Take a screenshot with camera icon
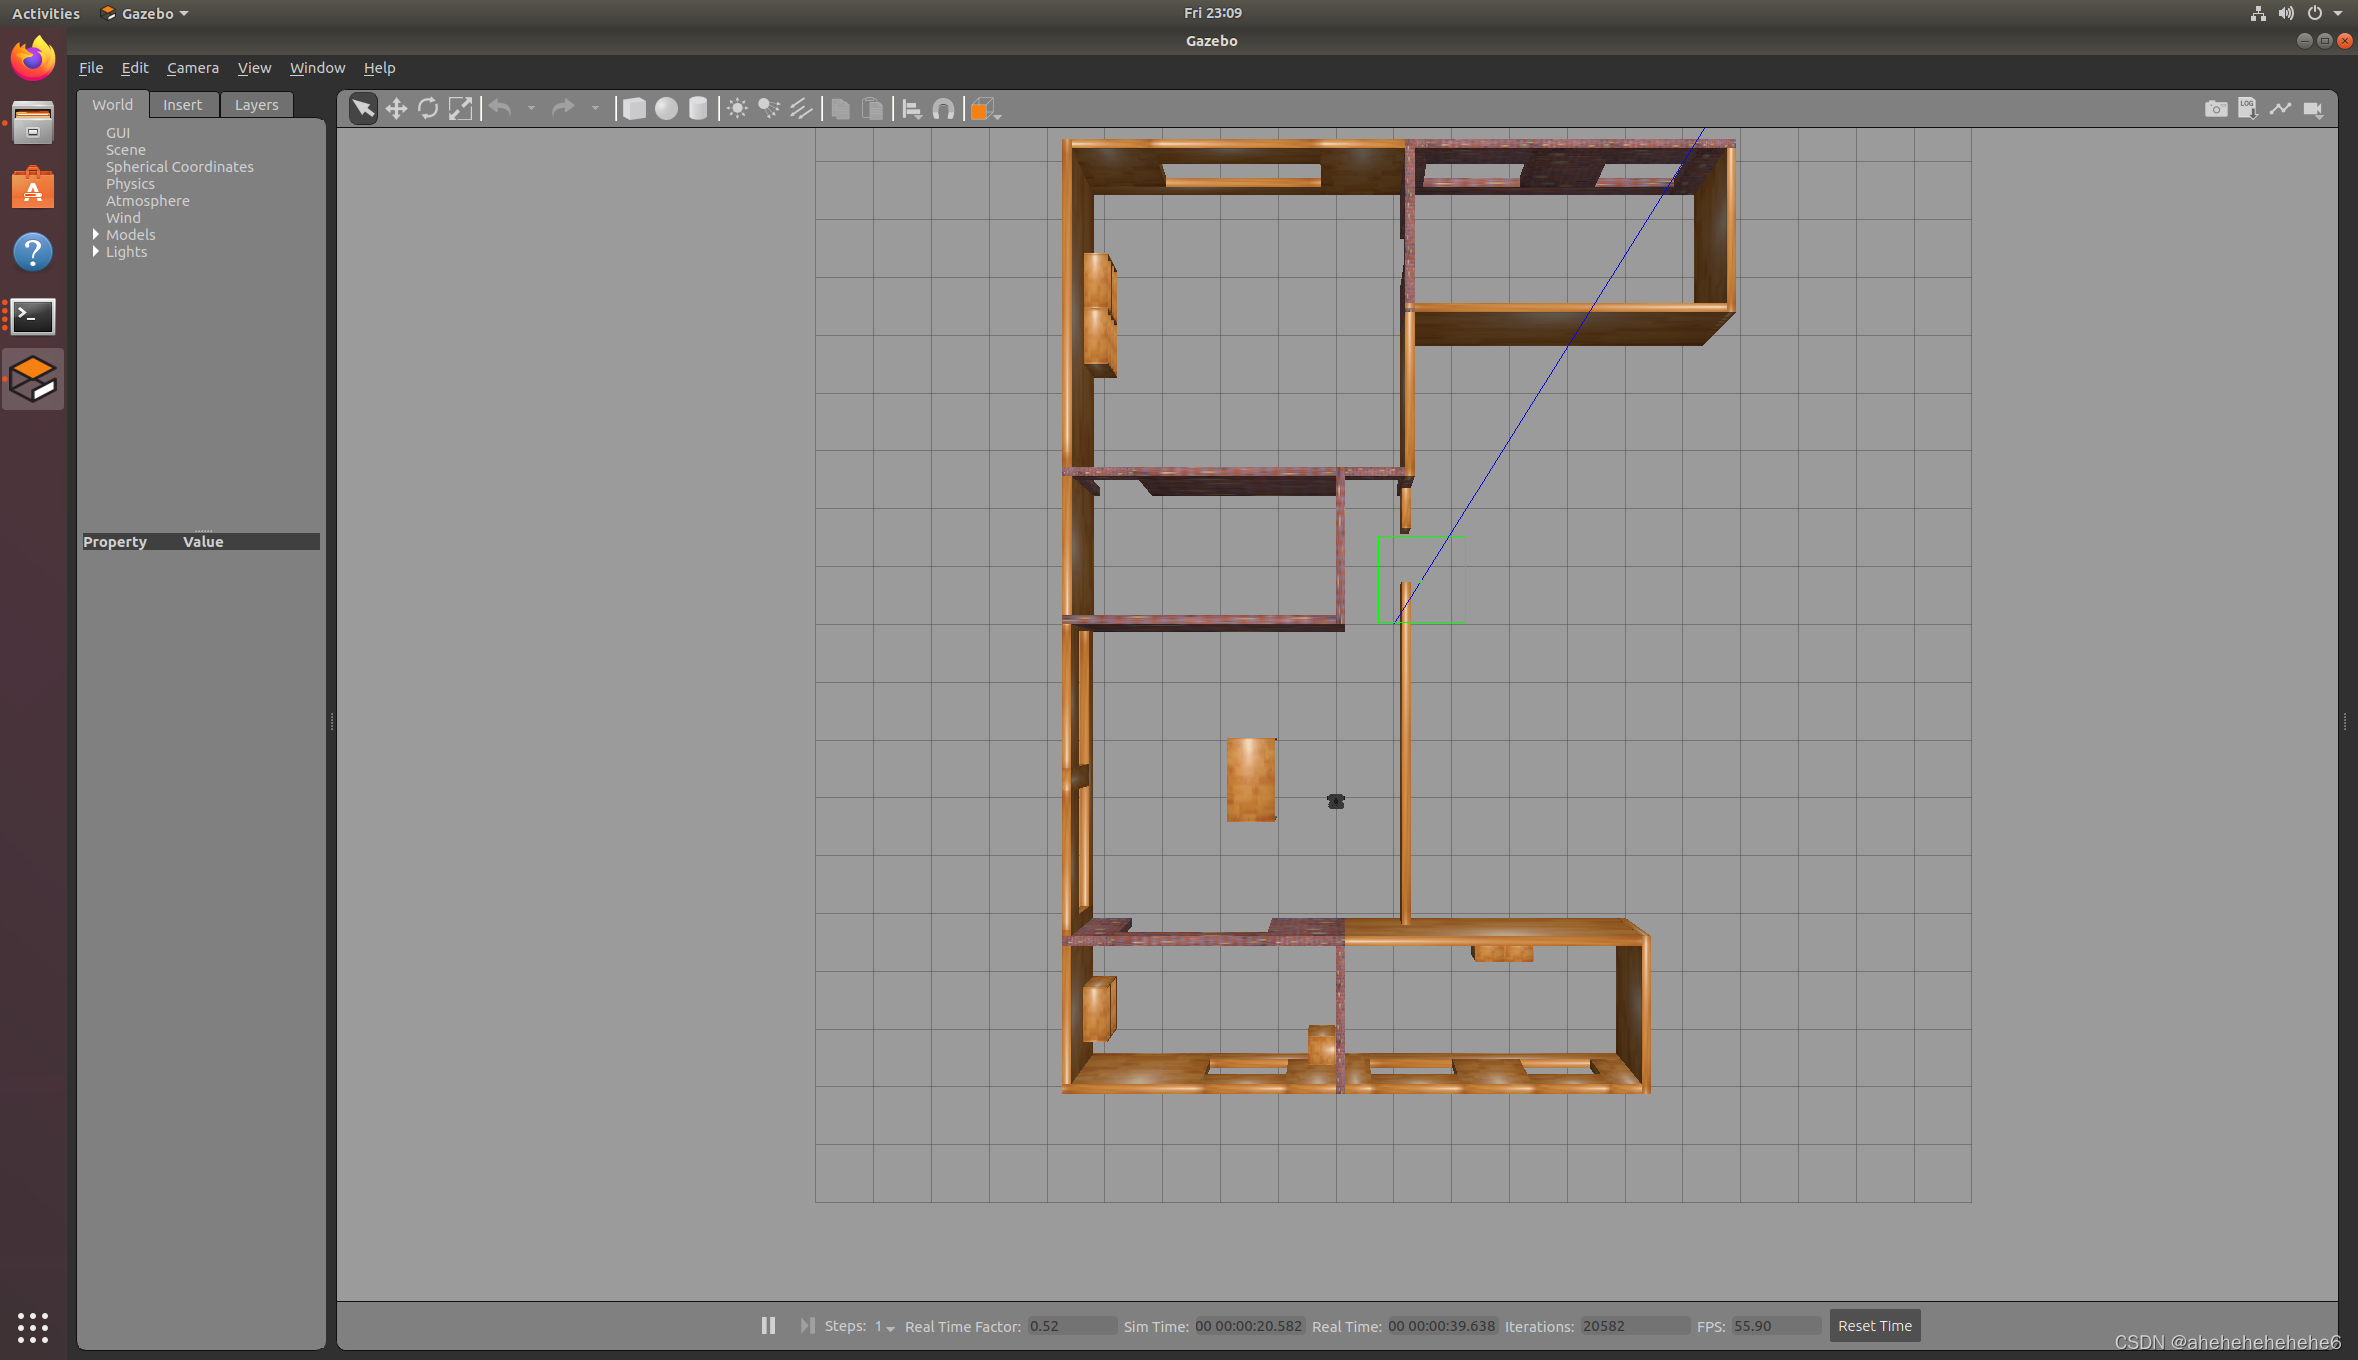This screenshot has width=2358, height=1360. point(2215,109)
